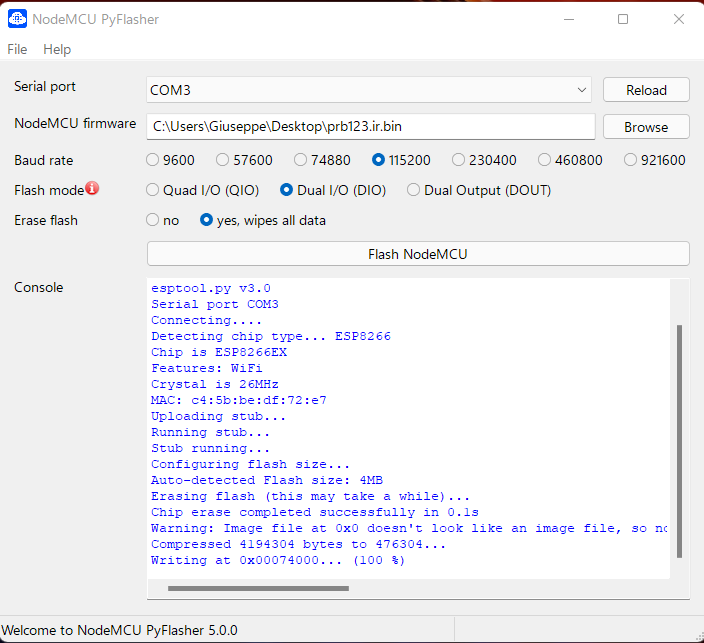Close the NodeMCU PyFlasher window
This screenshot has width=704, height=643.
[x=679, y=19]
